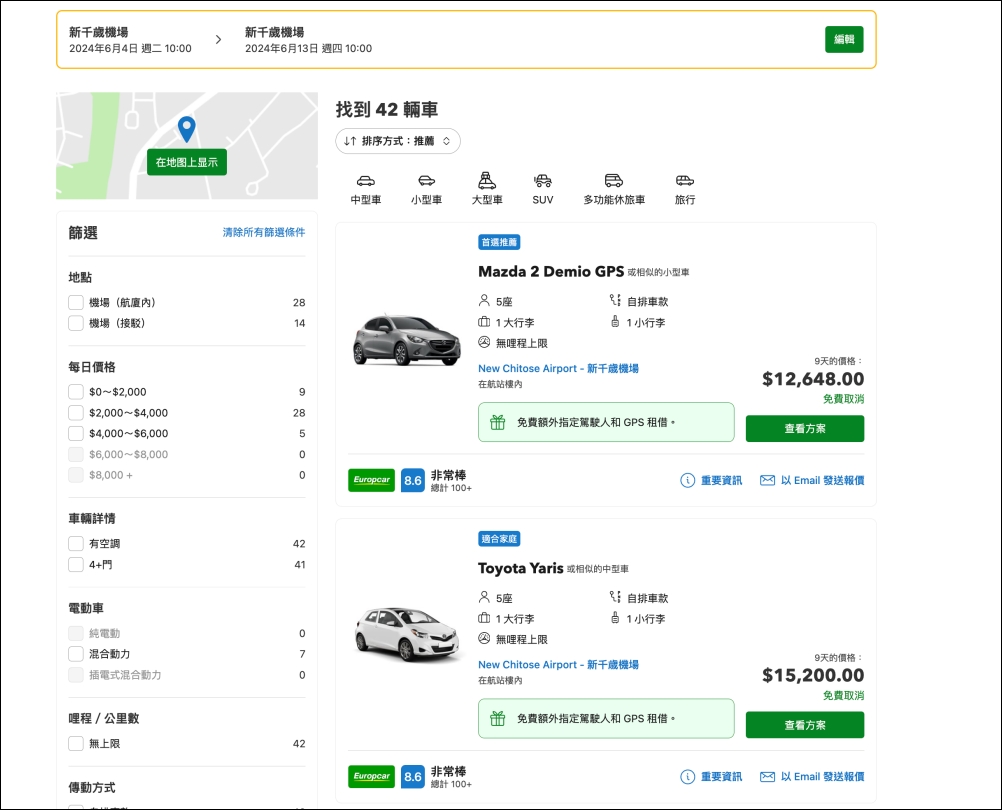Click the 在地图上显示 button
Viewport: 1002px width, 810px height.
click(x=187, y=162)
